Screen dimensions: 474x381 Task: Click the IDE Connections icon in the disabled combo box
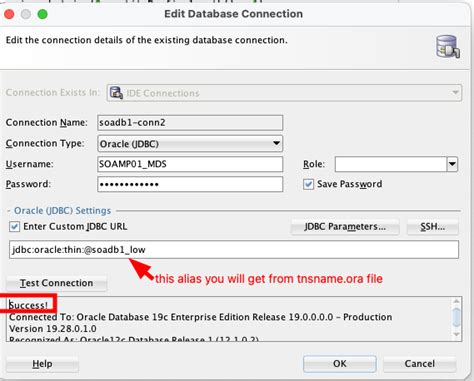(116, 93)
